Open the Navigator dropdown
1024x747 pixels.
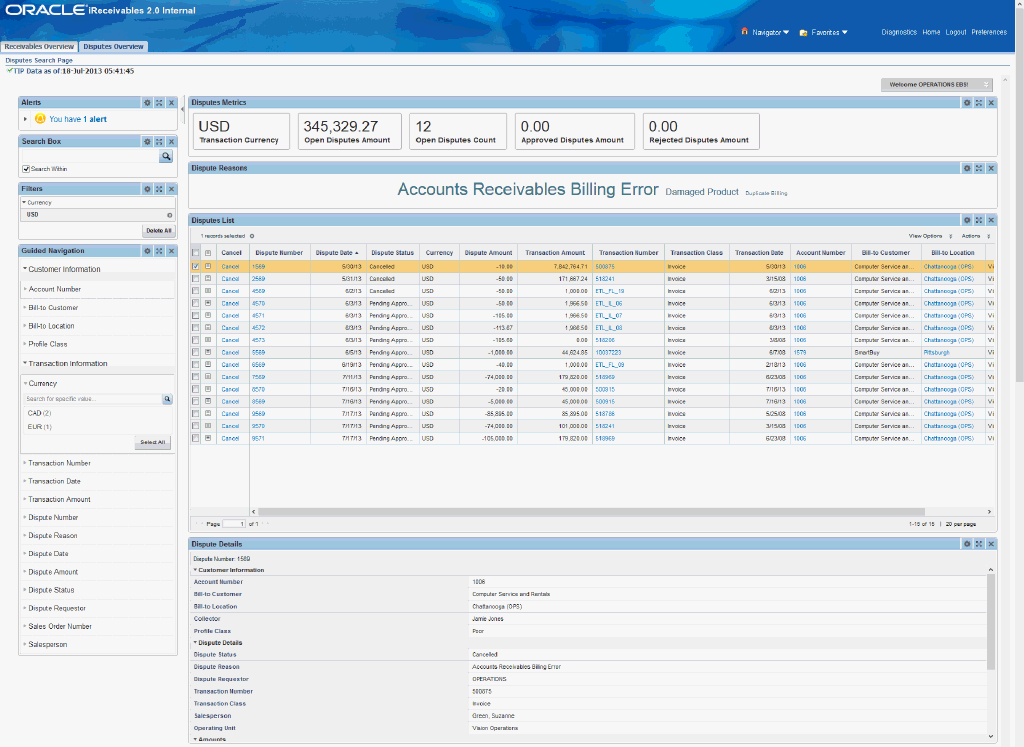(771, 32)
